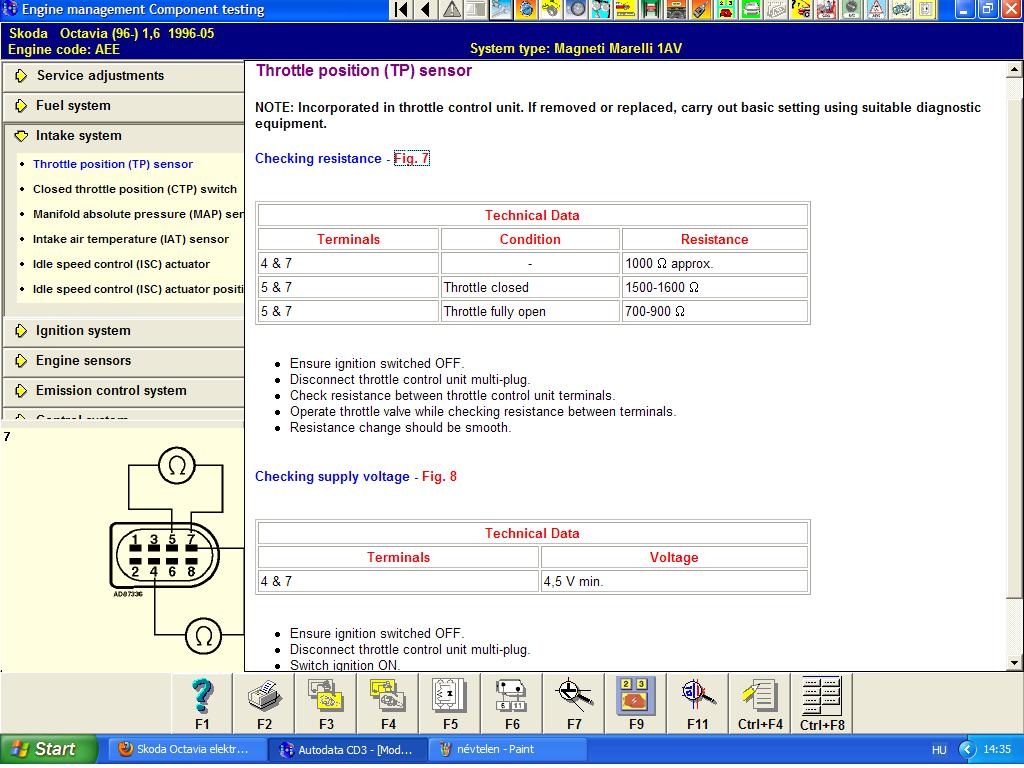Open the F1 help question mark button
This screenshot has width=1024, height=768.
pyautogui.click(x=202, y=704)
